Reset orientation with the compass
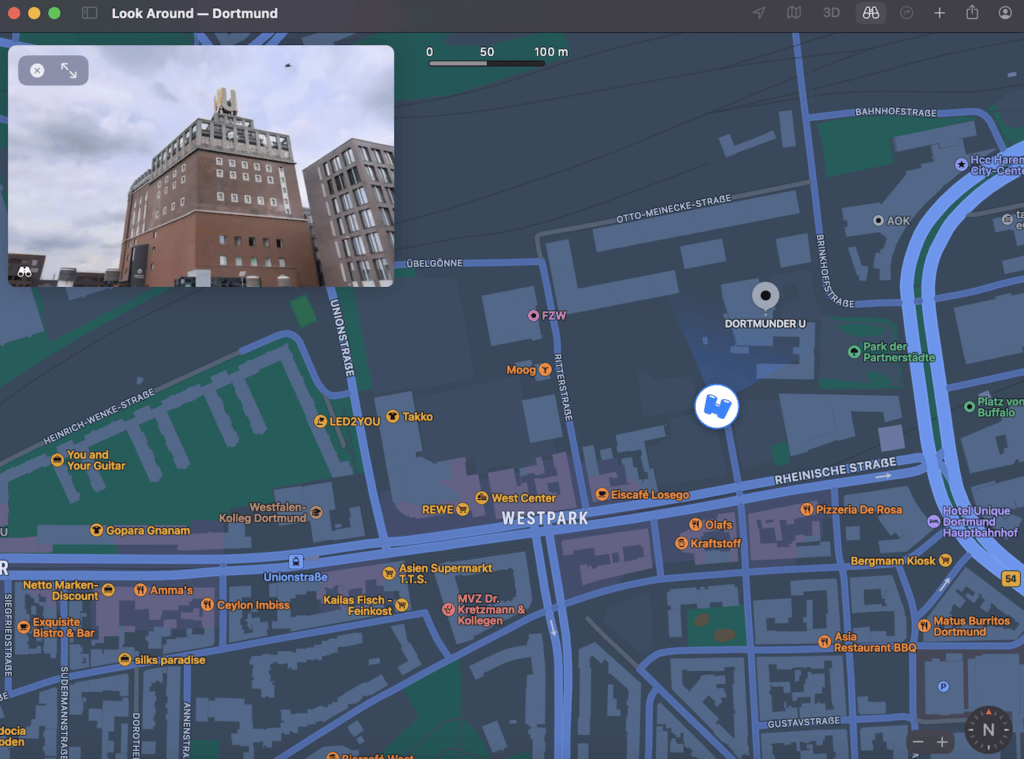 click(x=988, y=729)
